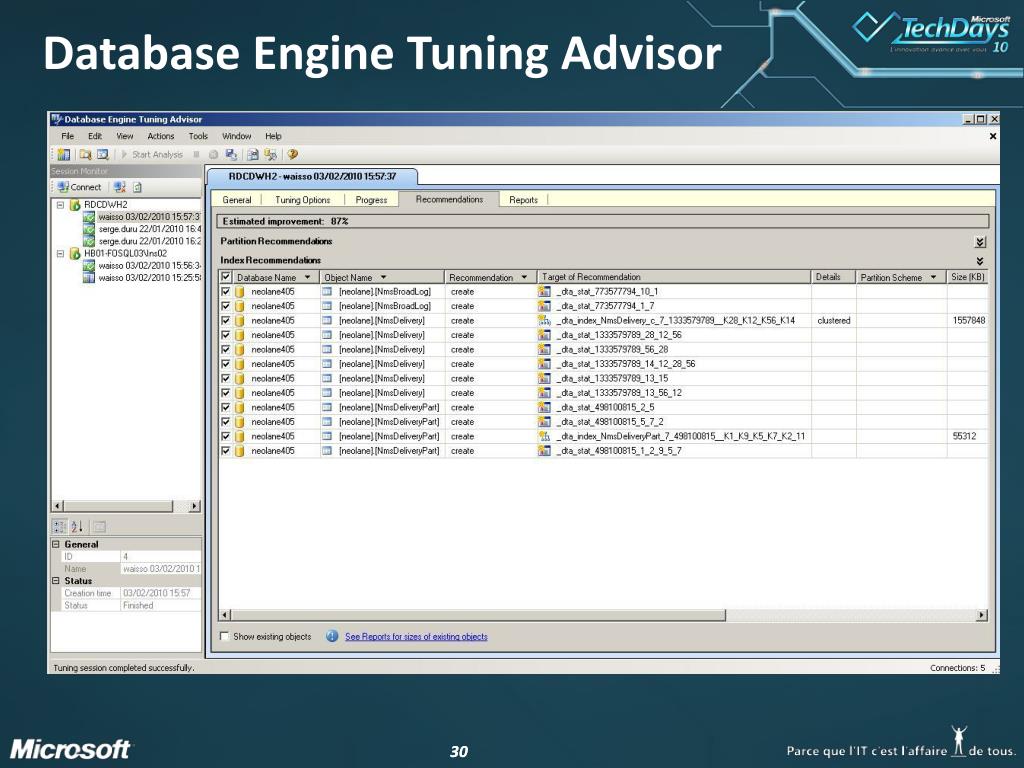Click the Name property value field
The image size is (1024, 768).
(x=161, y=569)
